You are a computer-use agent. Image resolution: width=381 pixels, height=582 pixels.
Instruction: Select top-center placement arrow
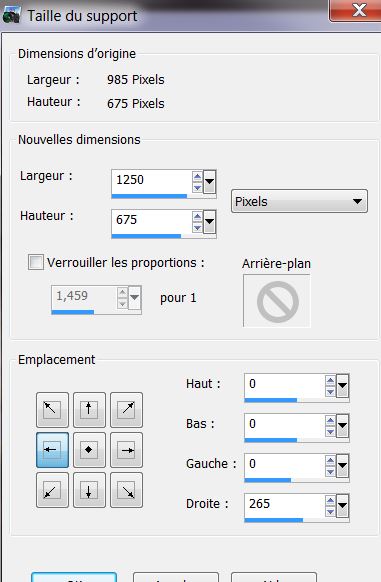pyautogui.click(x=89, y=410)
